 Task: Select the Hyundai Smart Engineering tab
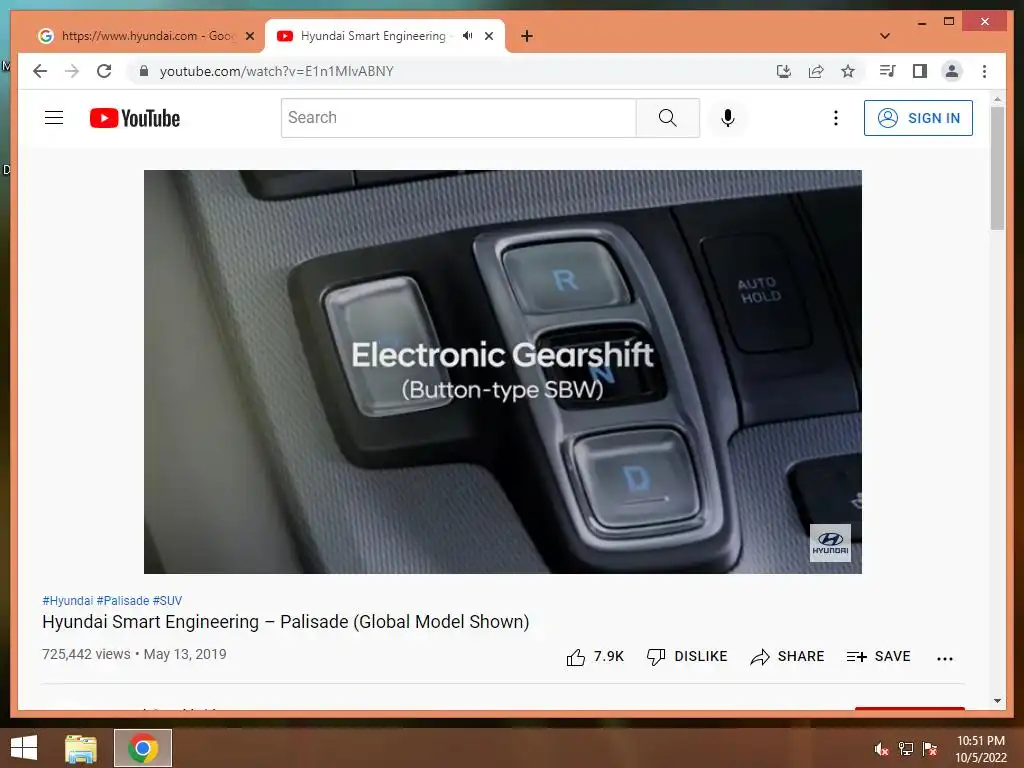pyautogui.click(x=372, y=36)
